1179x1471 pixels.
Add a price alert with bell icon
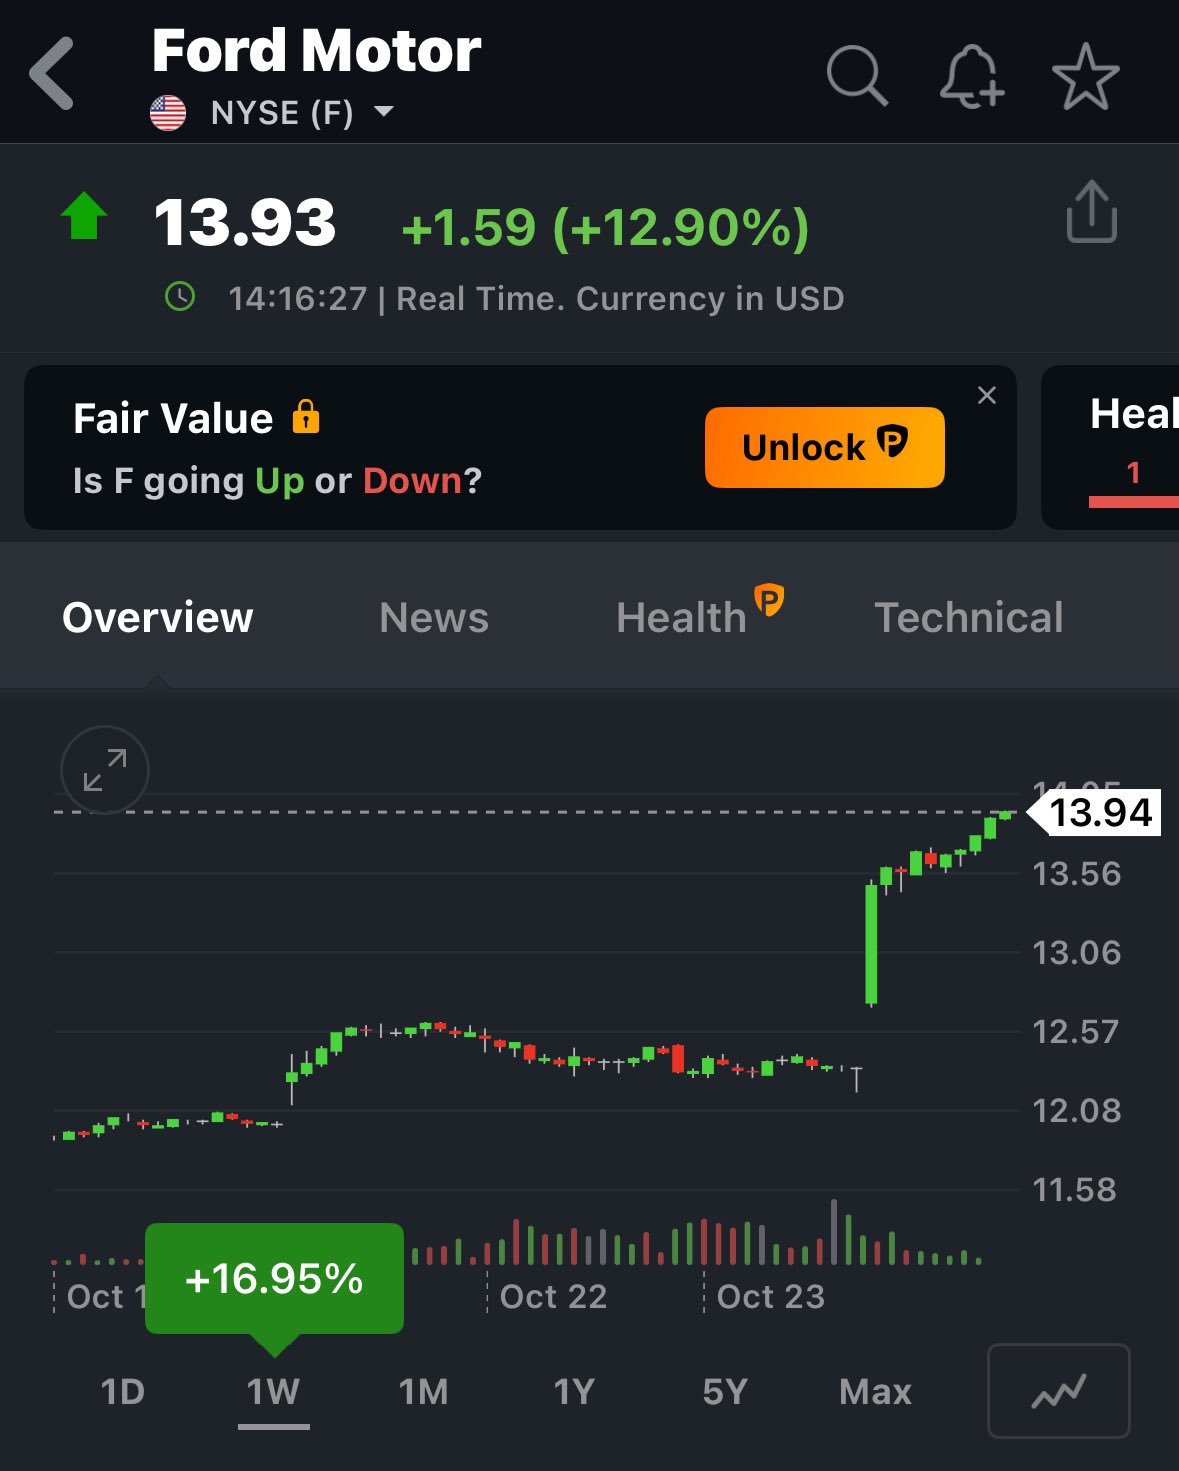pyautogui.click(x=971, y=76)
